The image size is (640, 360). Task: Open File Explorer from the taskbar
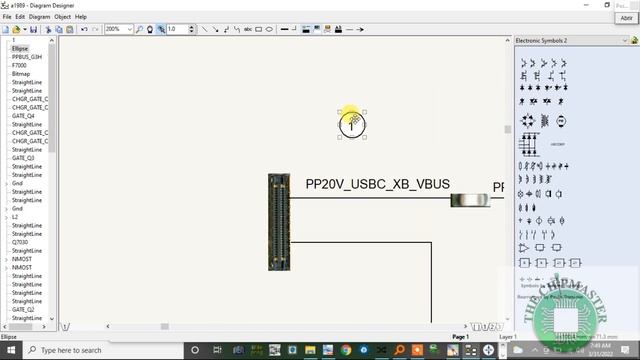pyautogui.click(x=310, y=350)
